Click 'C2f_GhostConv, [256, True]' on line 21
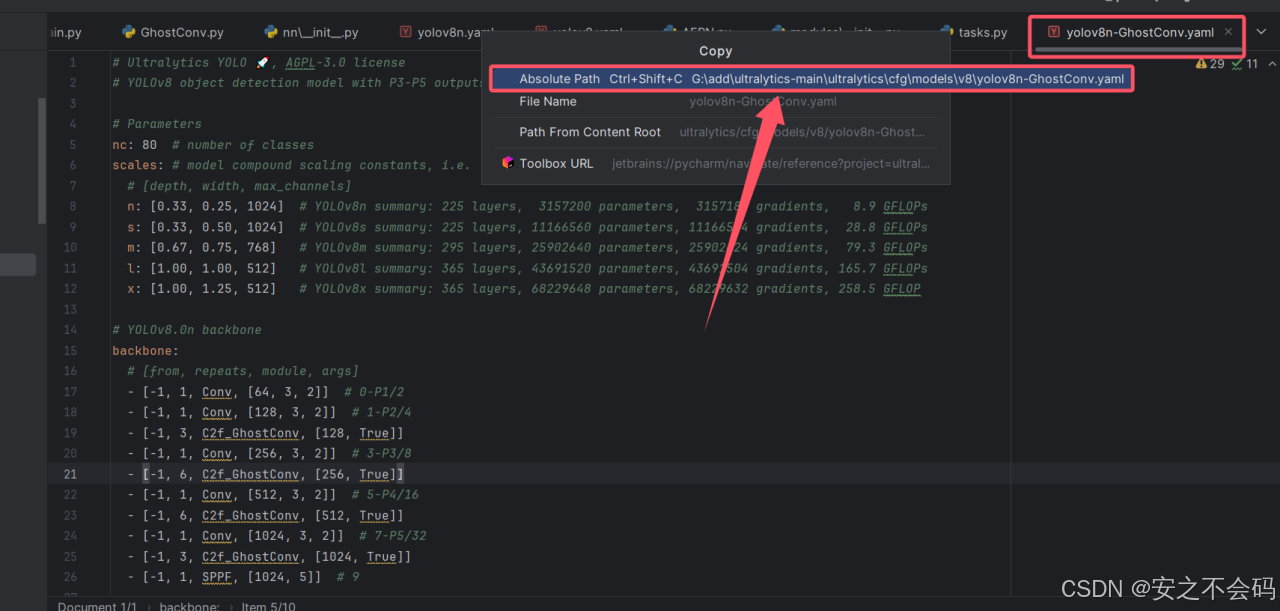This screenshot has width=1280, height=611. pos(299,474)
